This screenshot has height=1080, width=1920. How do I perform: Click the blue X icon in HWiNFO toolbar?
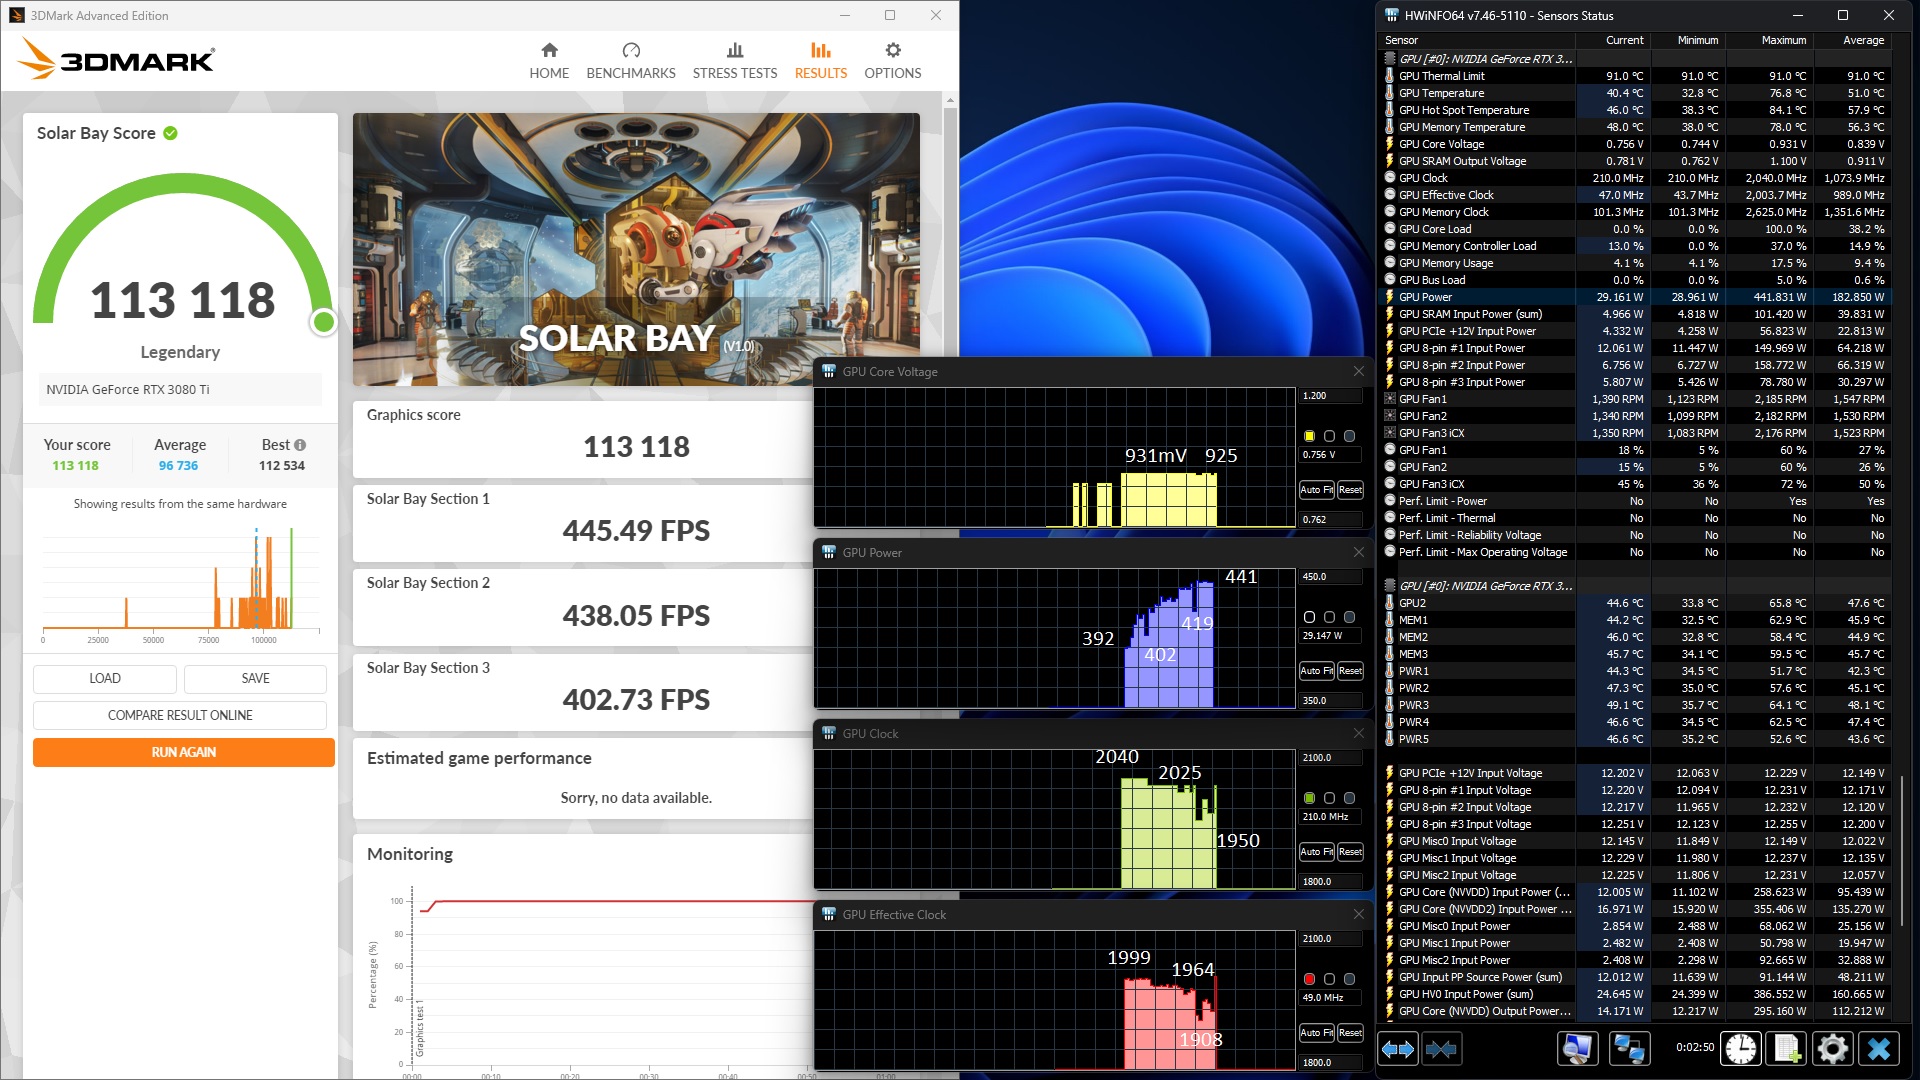(x=1878, y=1048)
